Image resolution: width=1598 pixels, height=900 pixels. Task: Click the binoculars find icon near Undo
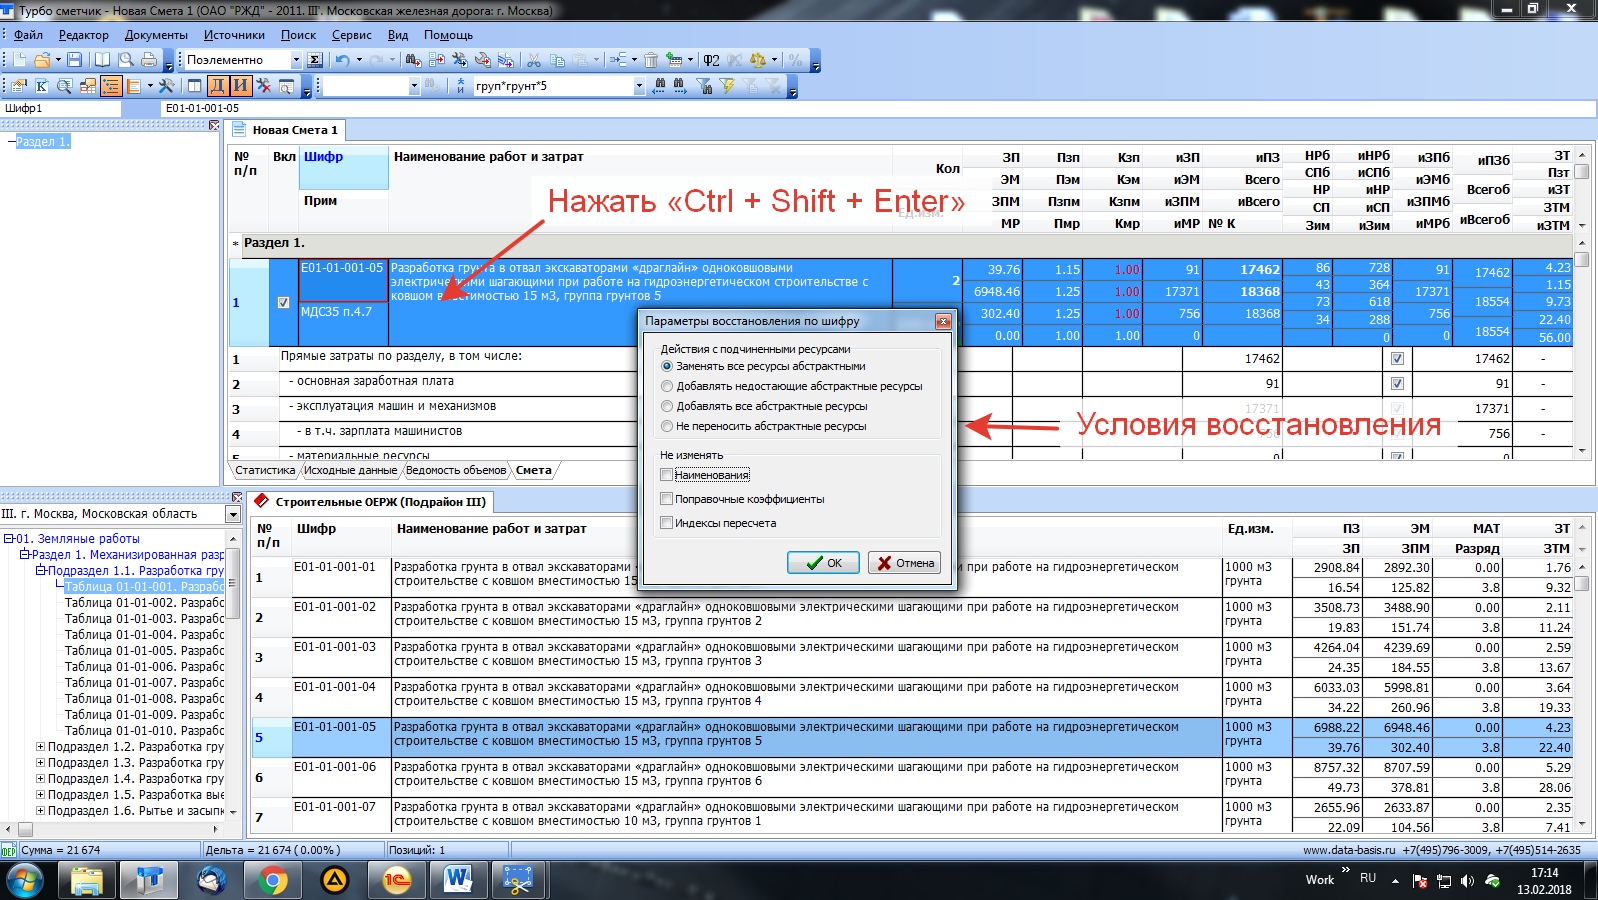(413, 60)
